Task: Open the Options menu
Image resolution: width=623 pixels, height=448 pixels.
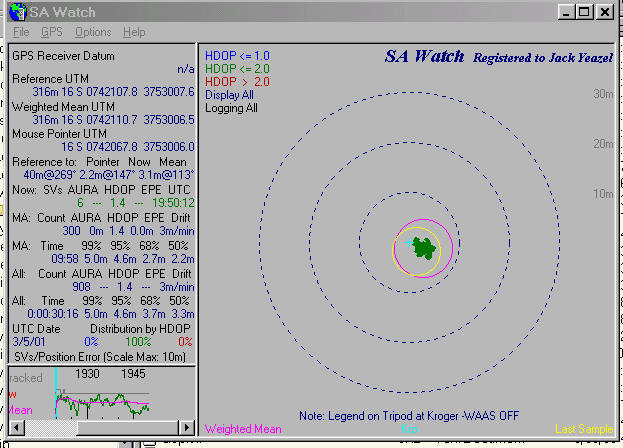Action: coord(93,32)
